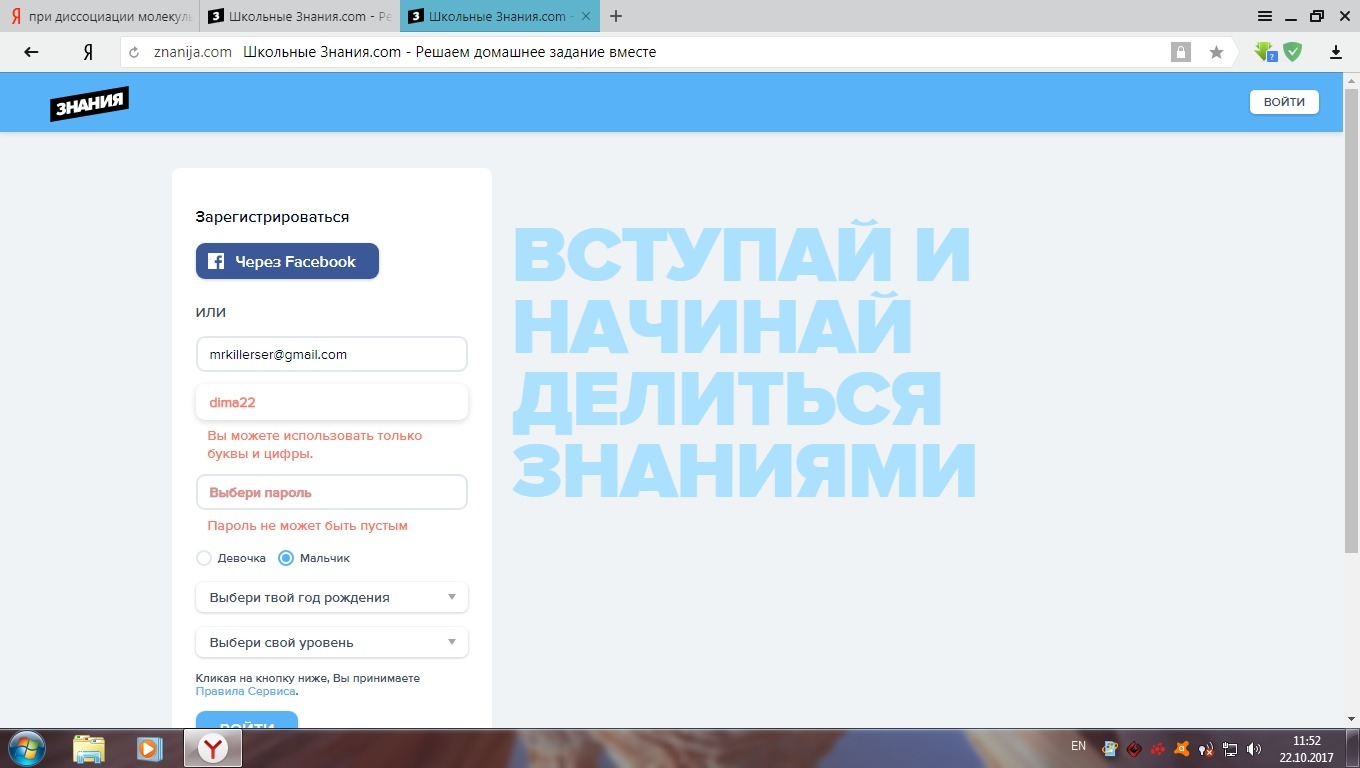The width and height of the screenshot is (1360, 768).
Task: Click the Через Facebook button
Action: tap(287, 261)
